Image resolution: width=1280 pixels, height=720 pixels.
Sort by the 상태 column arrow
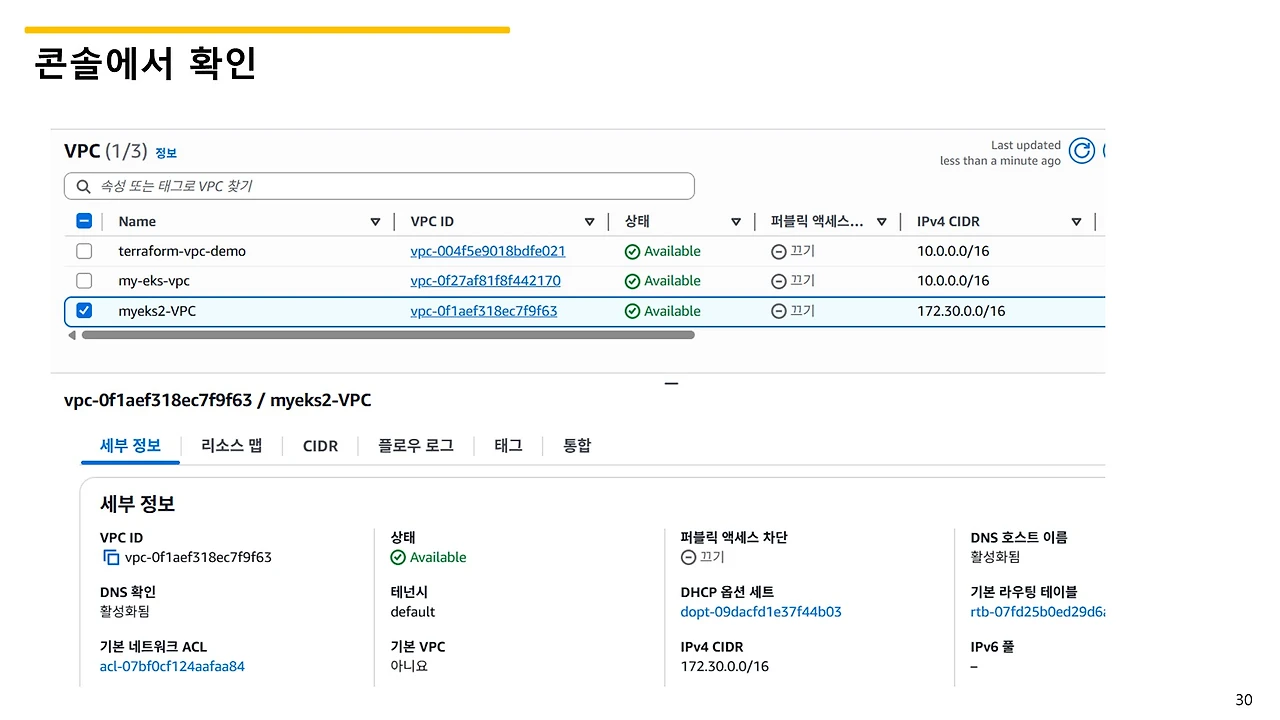[735, 222]
